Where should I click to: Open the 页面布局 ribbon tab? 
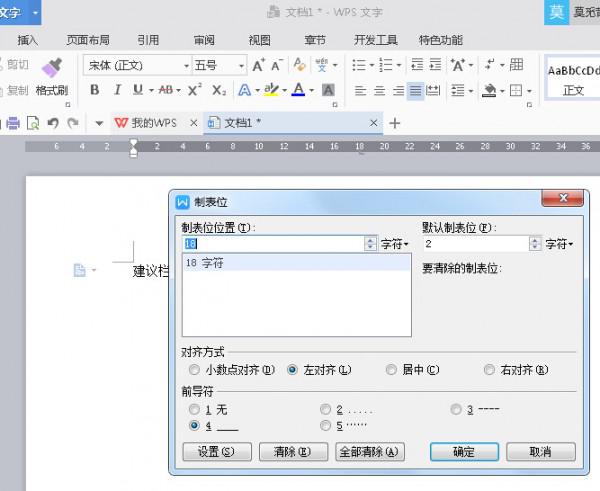(x=88, y=40)
